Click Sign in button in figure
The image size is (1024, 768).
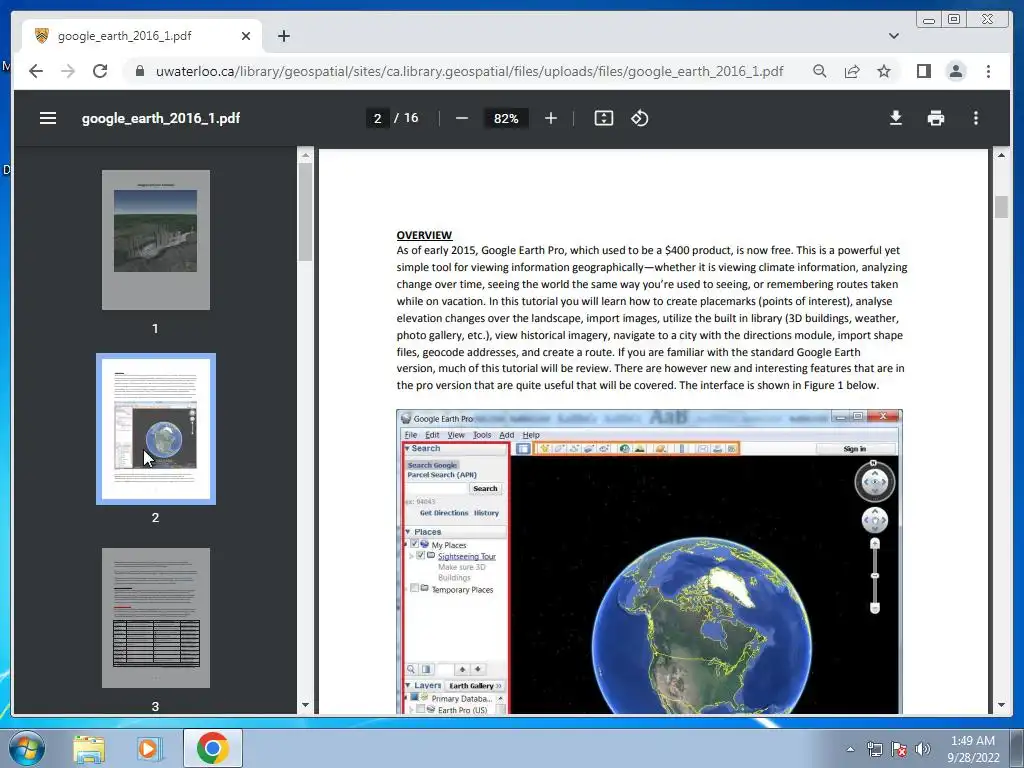[x=855, y=449]
